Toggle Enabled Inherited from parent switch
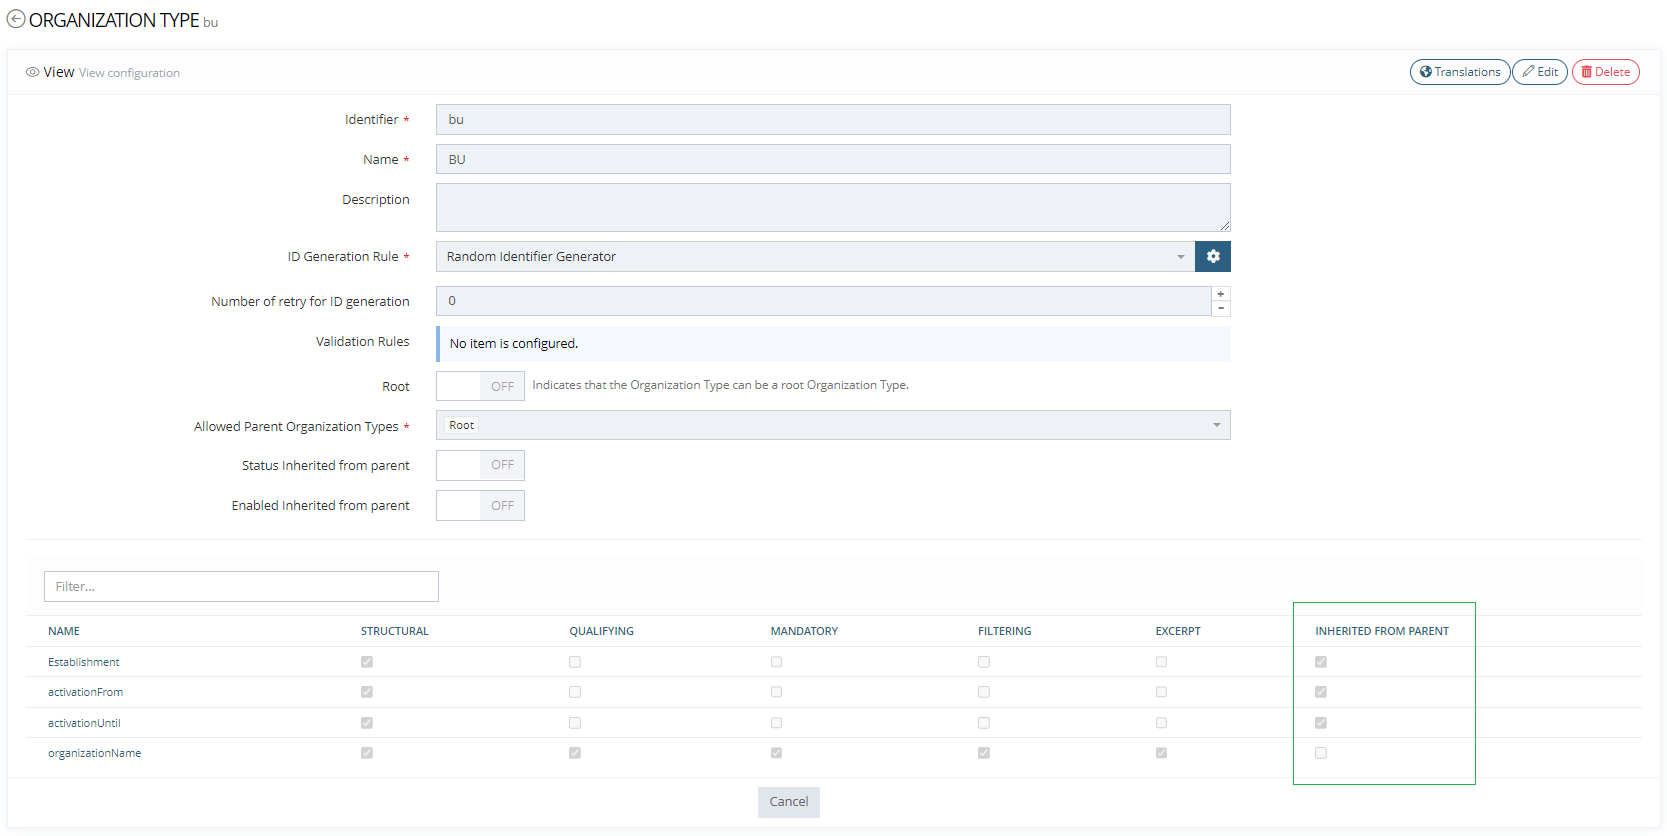1667x836 pixels. pos(480,506)
